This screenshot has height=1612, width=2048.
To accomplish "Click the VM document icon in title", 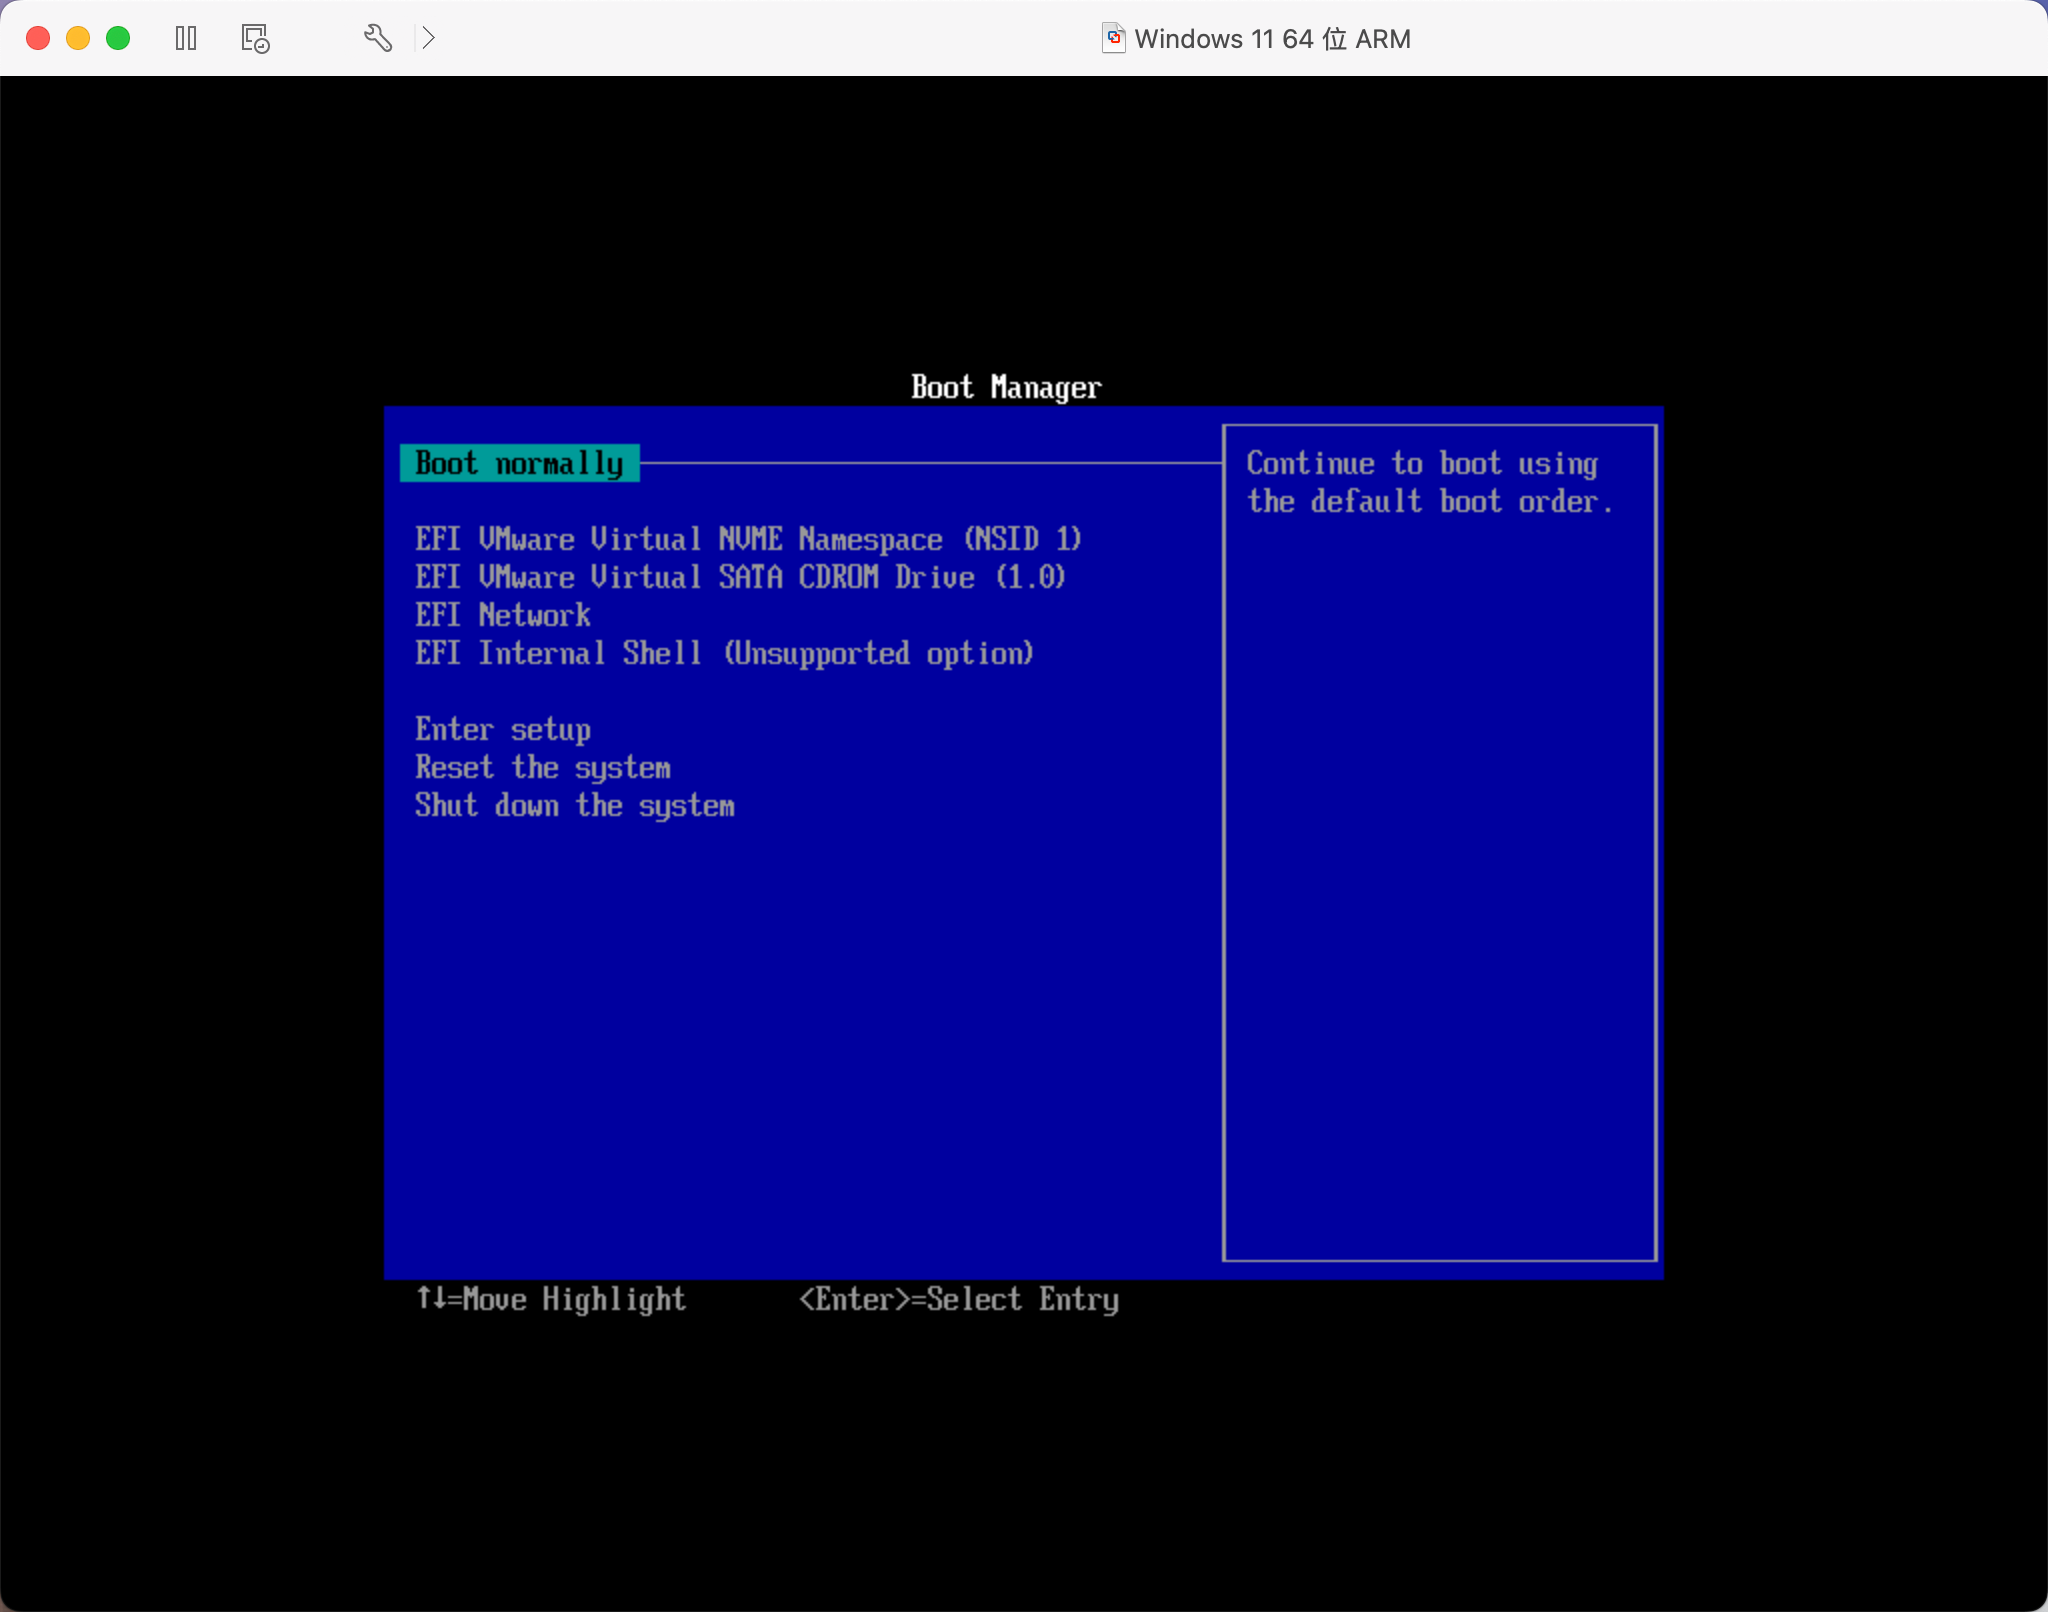I will tap(1113, 39).
